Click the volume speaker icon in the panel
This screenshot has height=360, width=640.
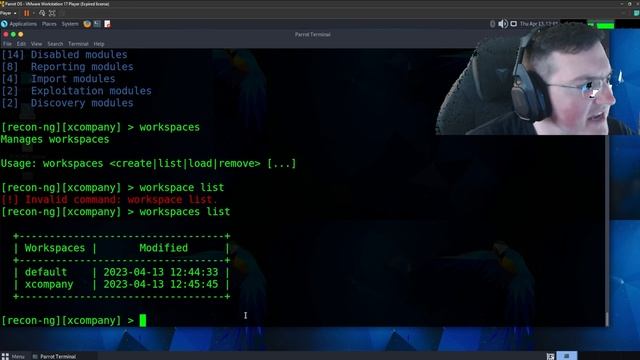[x=503, y=24]
